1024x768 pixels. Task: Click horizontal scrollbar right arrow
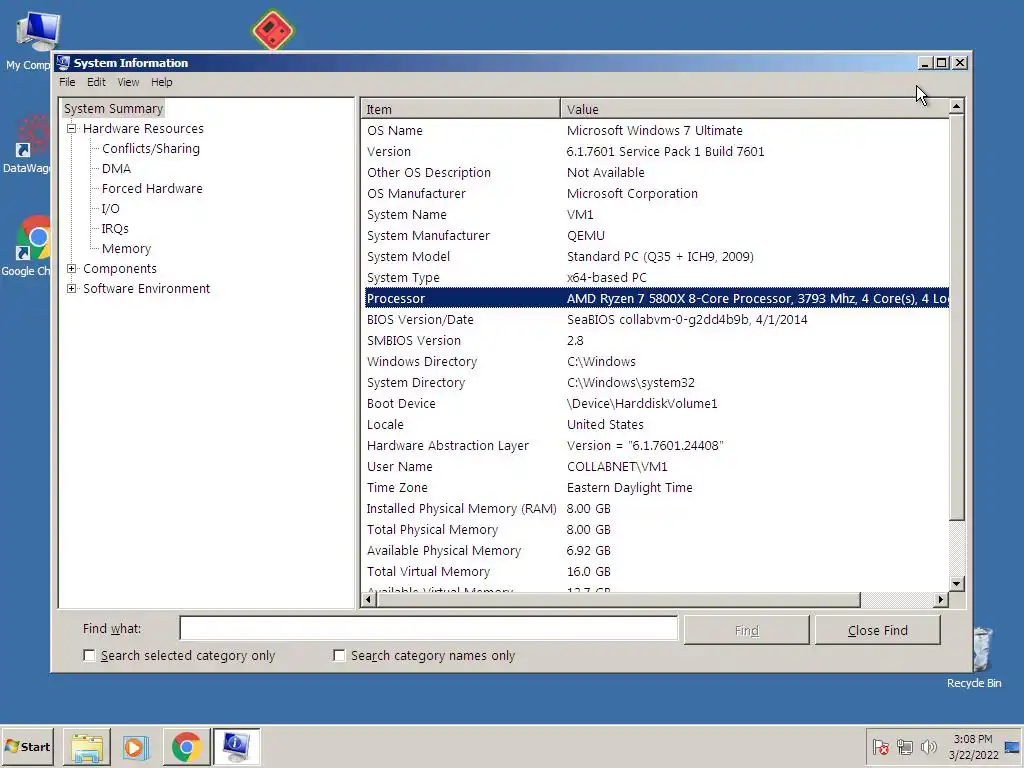coord(940,599)
